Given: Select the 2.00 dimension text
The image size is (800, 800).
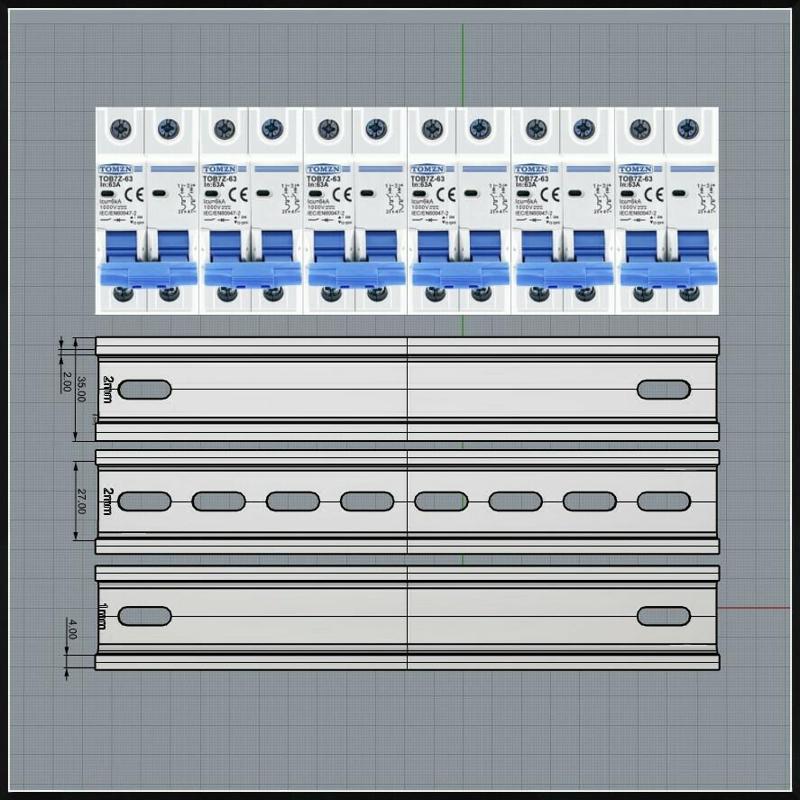Looking at the screenshot, I should coord(66,382).
